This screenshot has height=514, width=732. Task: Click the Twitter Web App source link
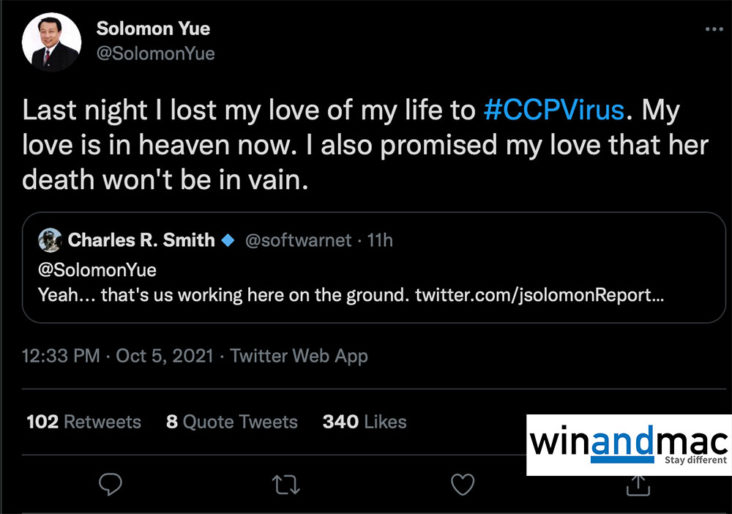[x=300, y=356]
